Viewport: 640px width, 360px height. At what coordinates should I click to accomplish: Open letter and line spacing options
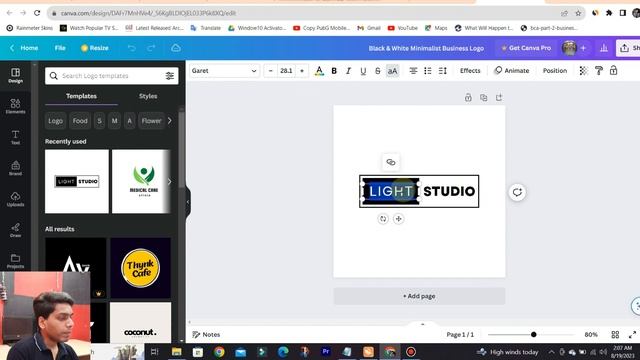(442, 71)
